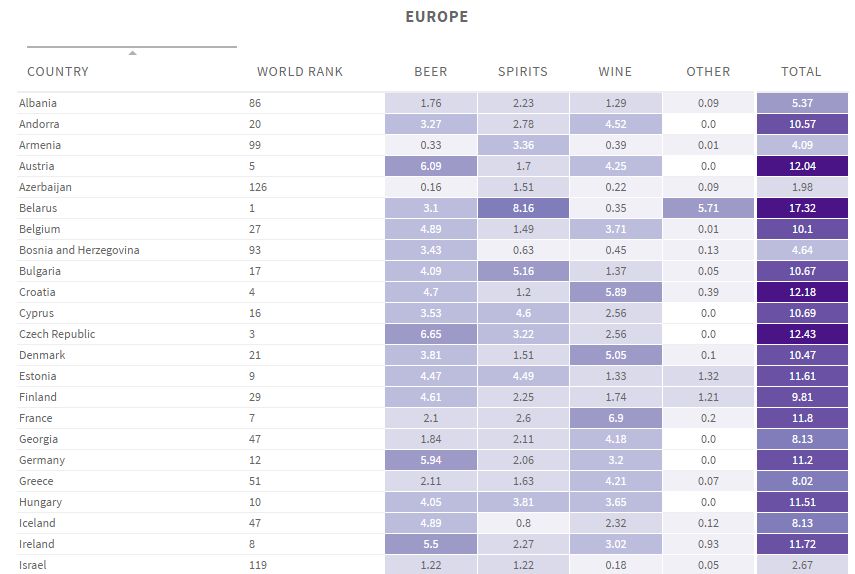
Task: Sort by the BEER column header
Action: [x=431, y=72]
